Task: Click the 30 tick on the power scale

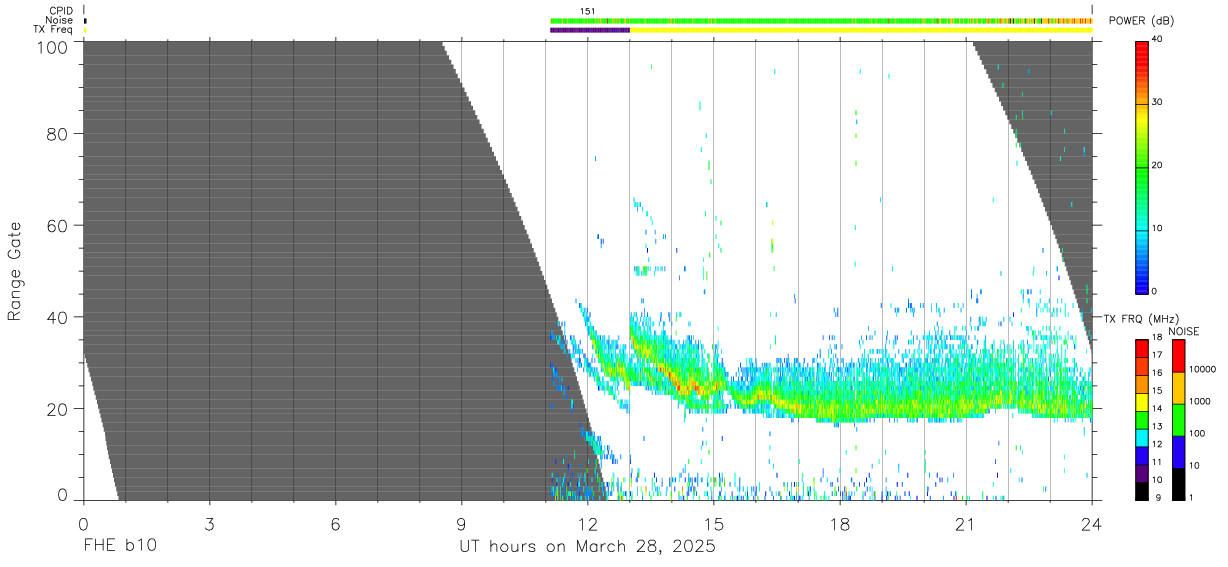Action: 1158,102
